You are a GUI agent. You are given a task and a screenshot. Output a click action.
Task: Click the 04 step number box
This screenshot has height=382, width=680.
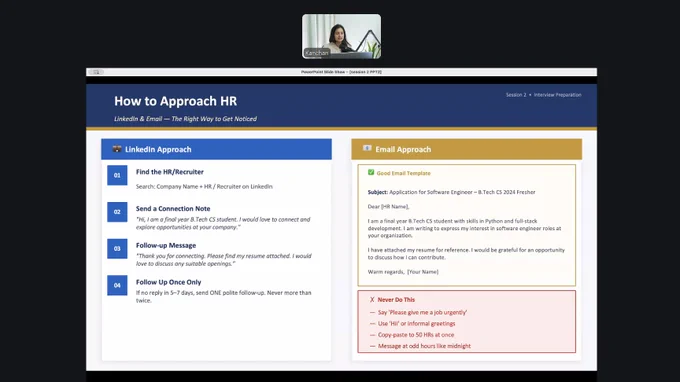[117, 285]
